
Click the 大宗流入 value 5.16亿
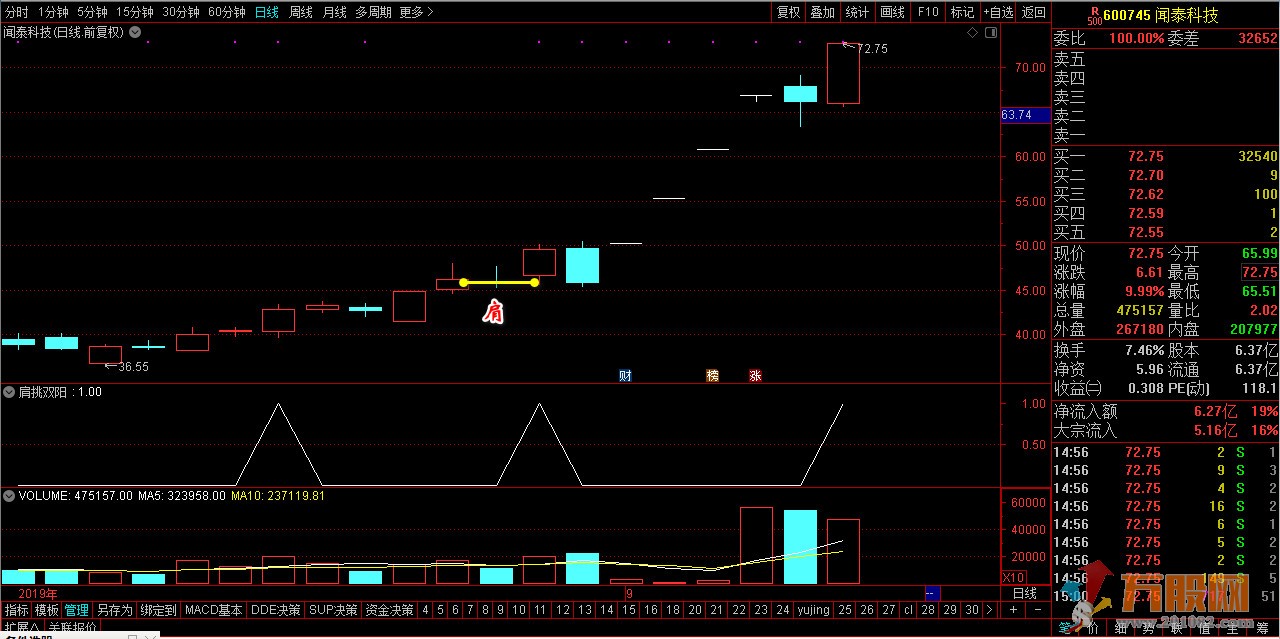(x=1217, y=430)
